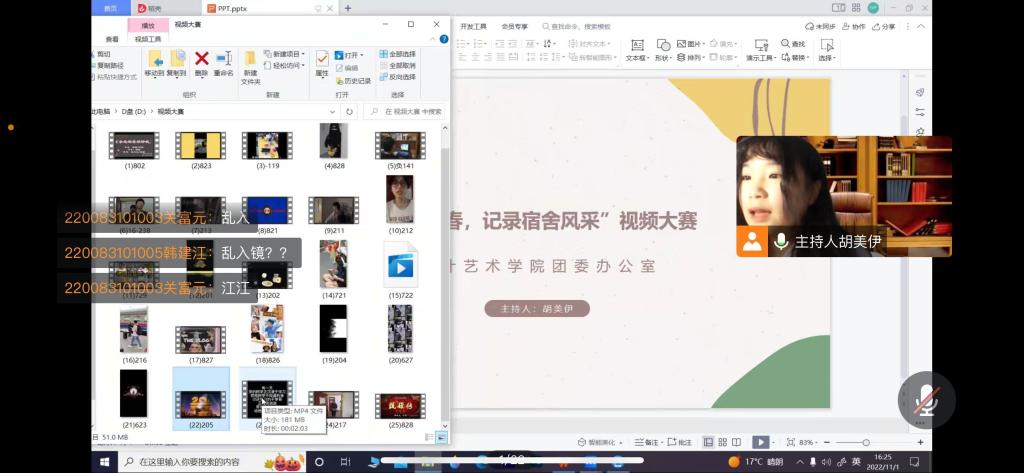Select the video file (5)负141
1024x473 pixels.
coord(400,150)
